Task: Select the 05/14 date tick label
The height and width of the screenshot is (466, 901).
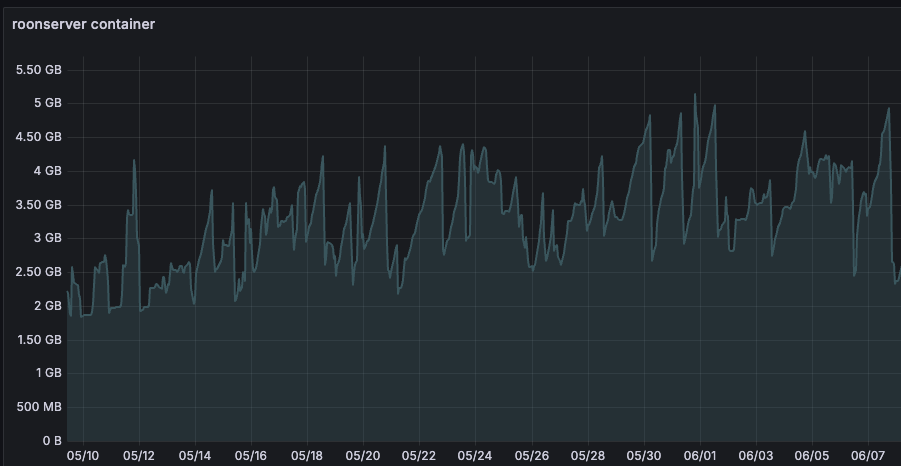Action: (x=194, y=456)
